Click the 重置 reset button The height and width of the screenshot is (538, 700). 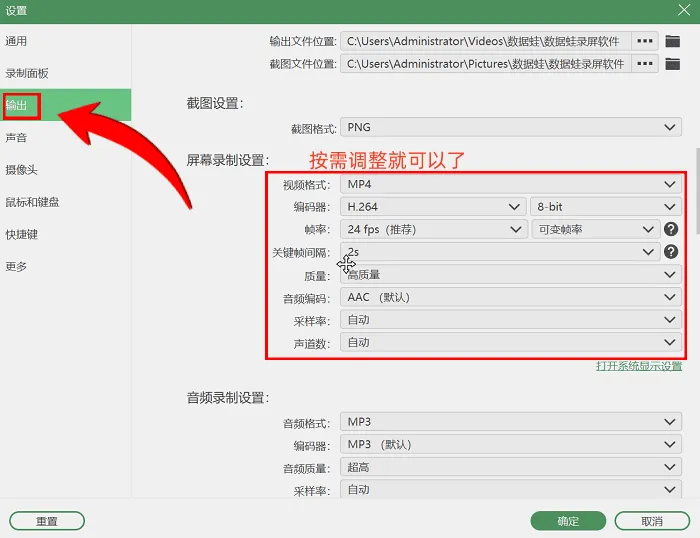point(47,521)
